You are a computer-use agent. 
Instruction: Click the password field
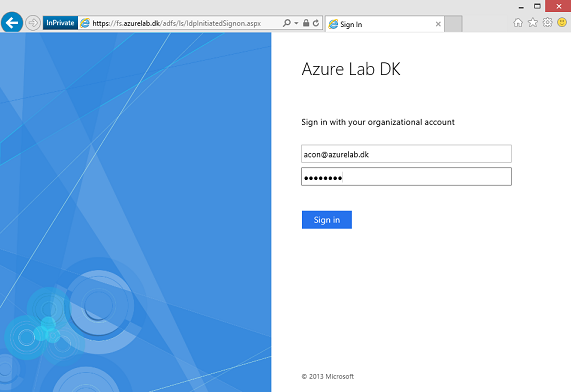[x=406, y=177]
